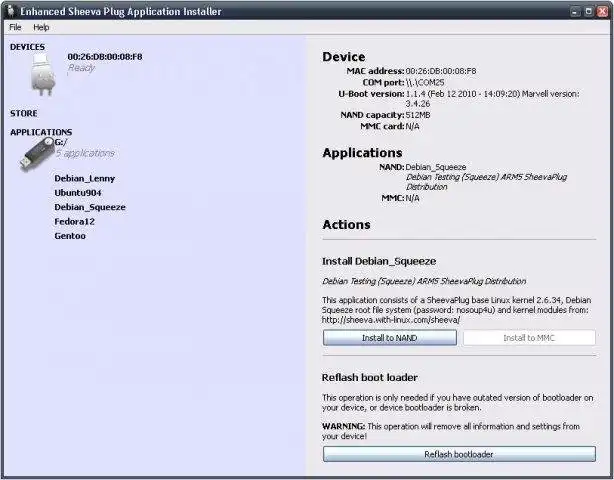Select Gentoo in applications list

coord(70,236)
